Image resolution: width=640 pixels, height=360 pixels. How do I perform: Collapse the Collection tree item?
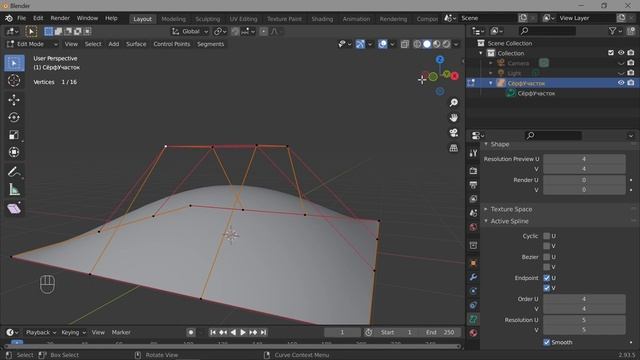click(x=481, y=53)
